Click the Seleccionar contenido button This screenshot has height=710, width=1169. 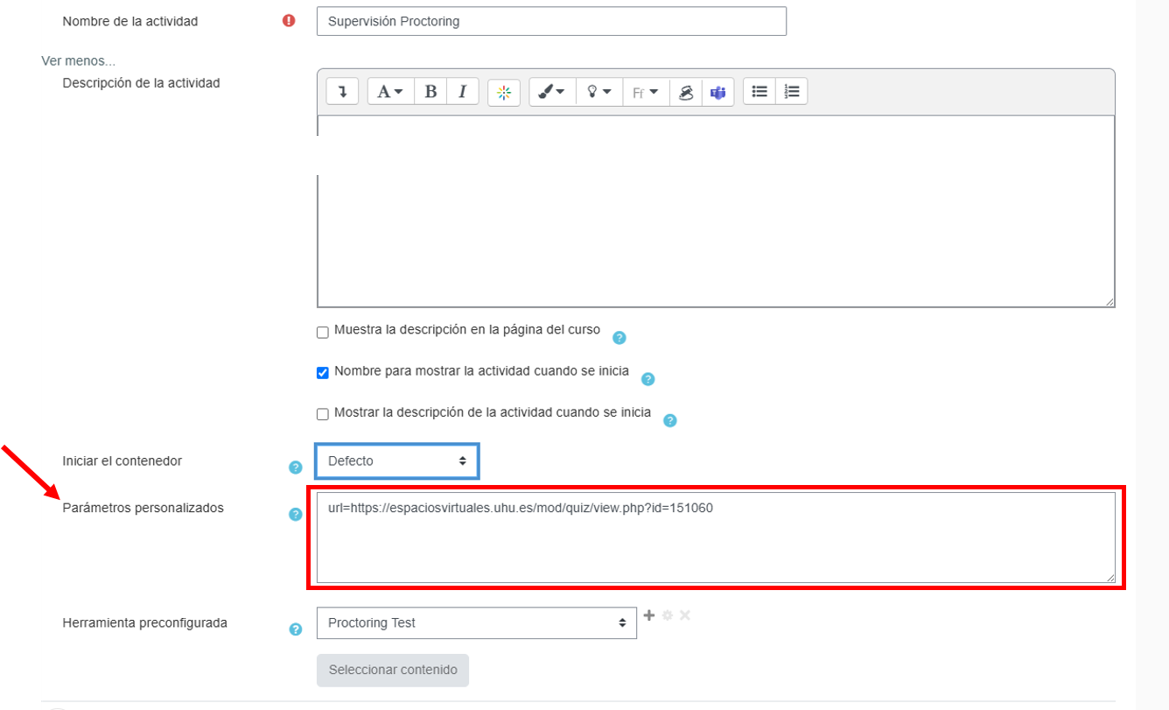tap(393, 670)
